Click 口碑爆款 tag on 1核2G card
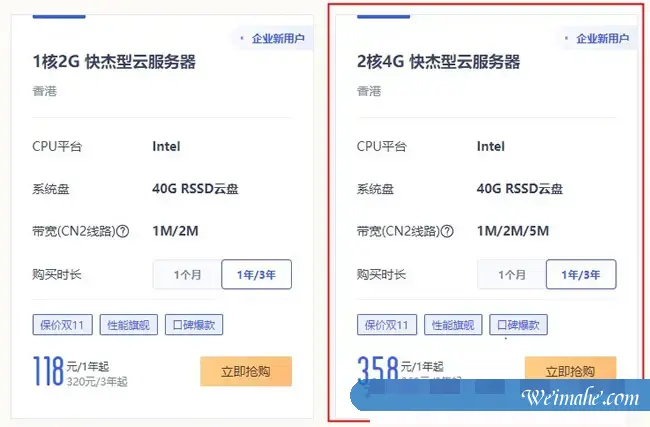The width and height of the screenshot is (650, 427). click(194, 325)
